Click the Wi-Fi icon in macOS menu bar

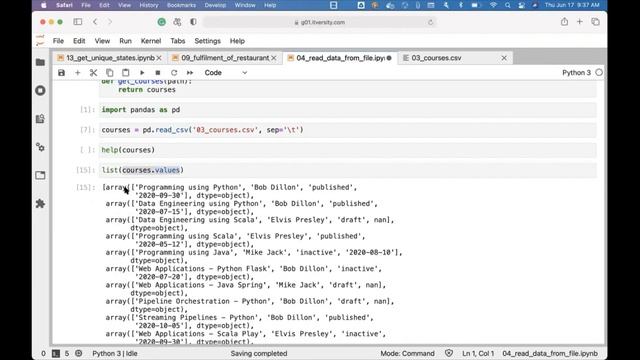coord(493,5)
